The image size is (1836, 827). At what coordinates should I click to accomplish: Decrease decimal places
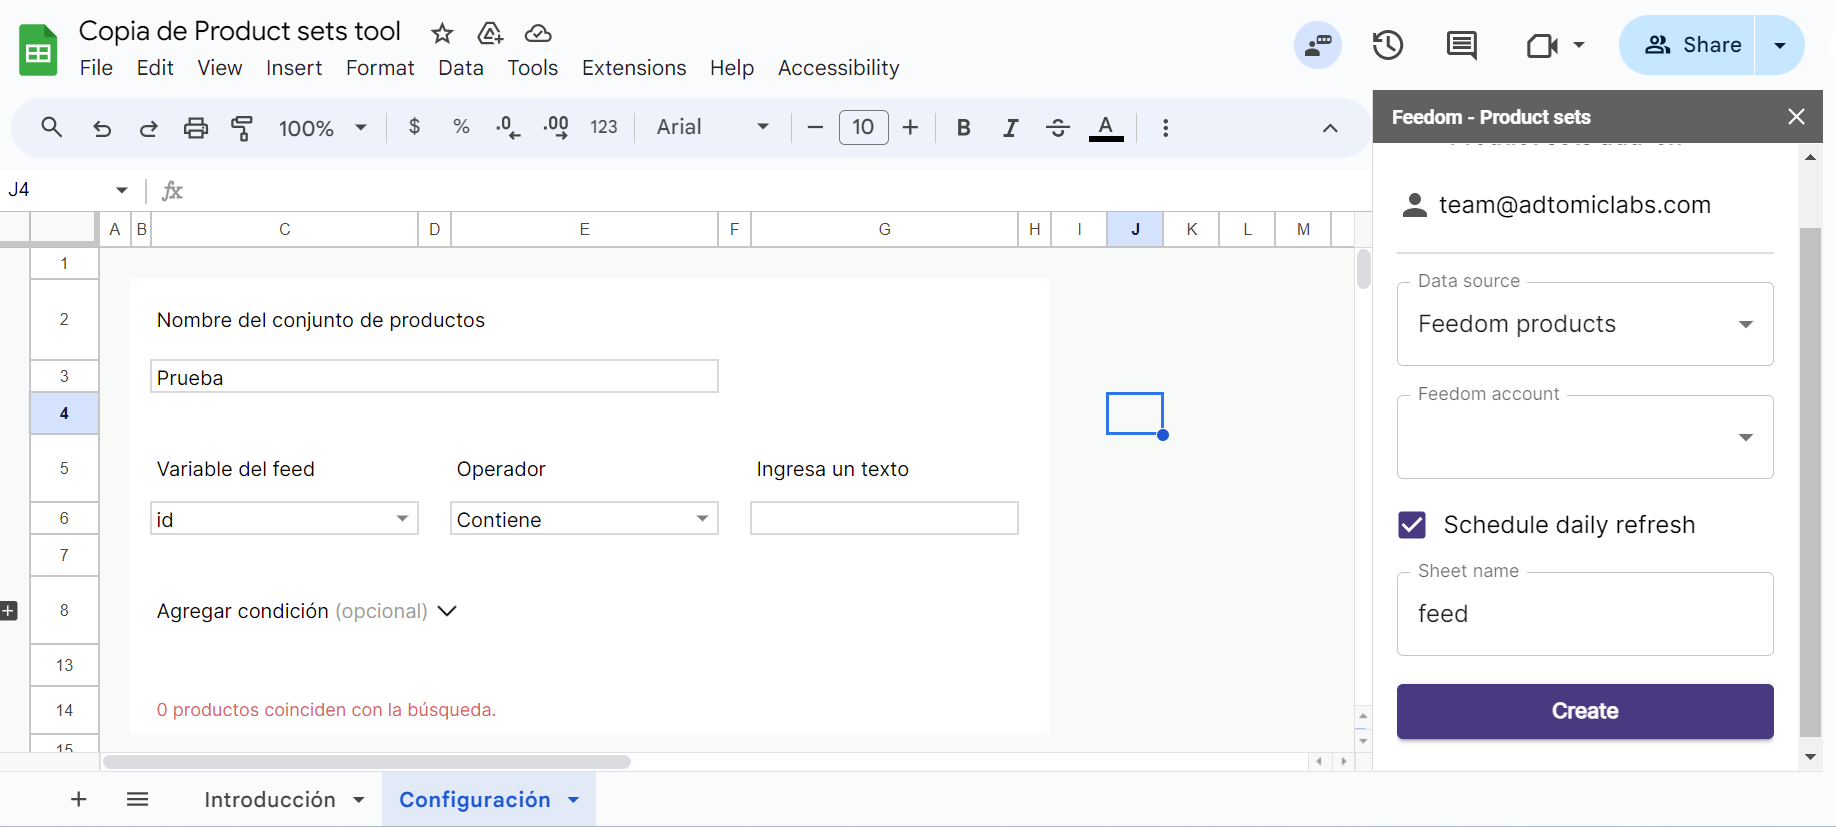(508, 127)
